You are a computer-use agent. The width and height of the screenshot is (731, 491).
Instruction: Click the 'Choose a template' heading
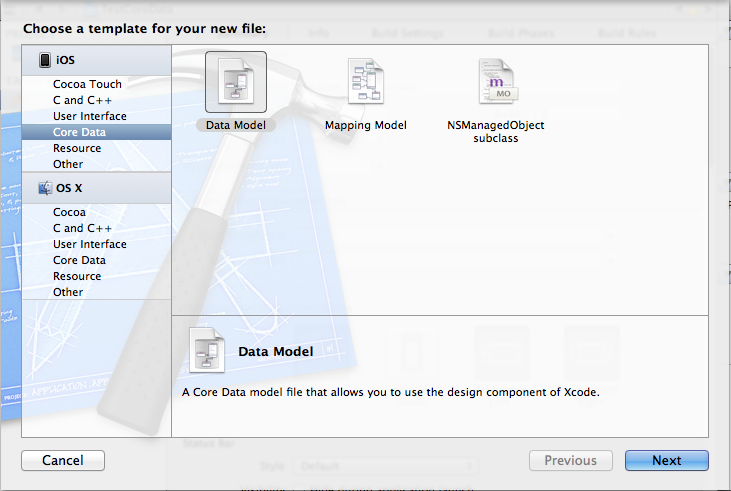tap(145, 28)
